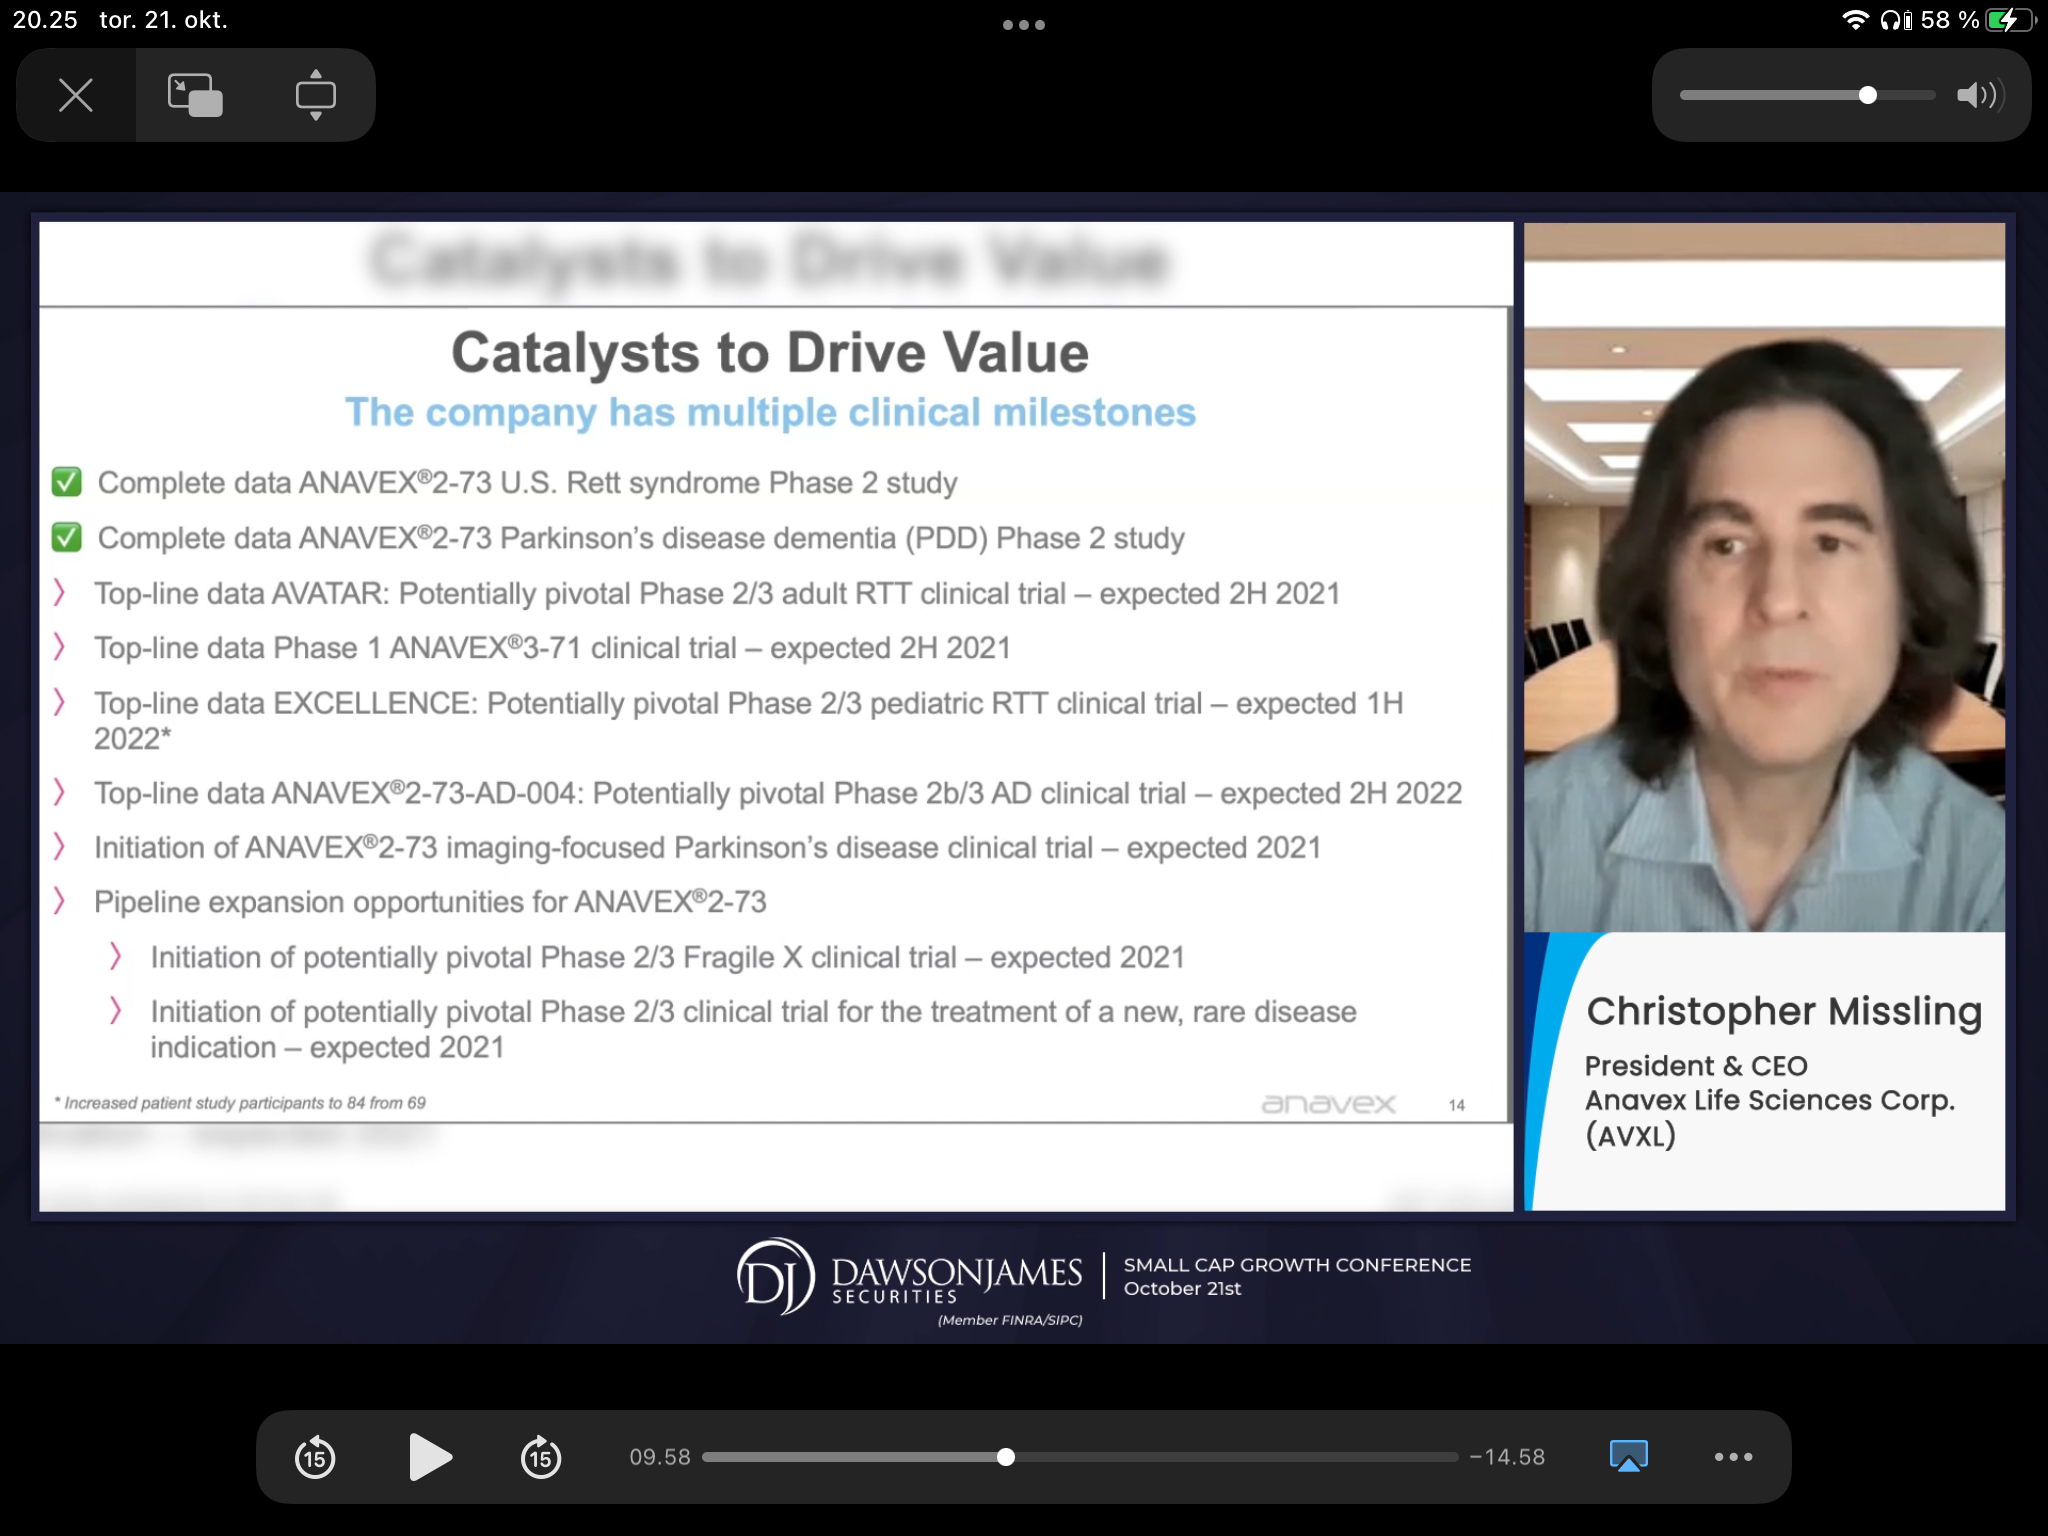The image size is (2048, 1536).
Task: Click the remaining time −14.58
Action: point(1507,1457)
